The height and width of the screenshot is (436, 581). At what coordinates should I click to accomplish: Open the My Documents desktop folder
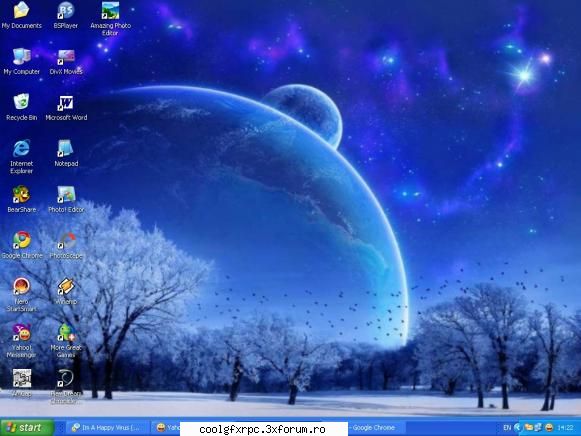tap(21, 15)
